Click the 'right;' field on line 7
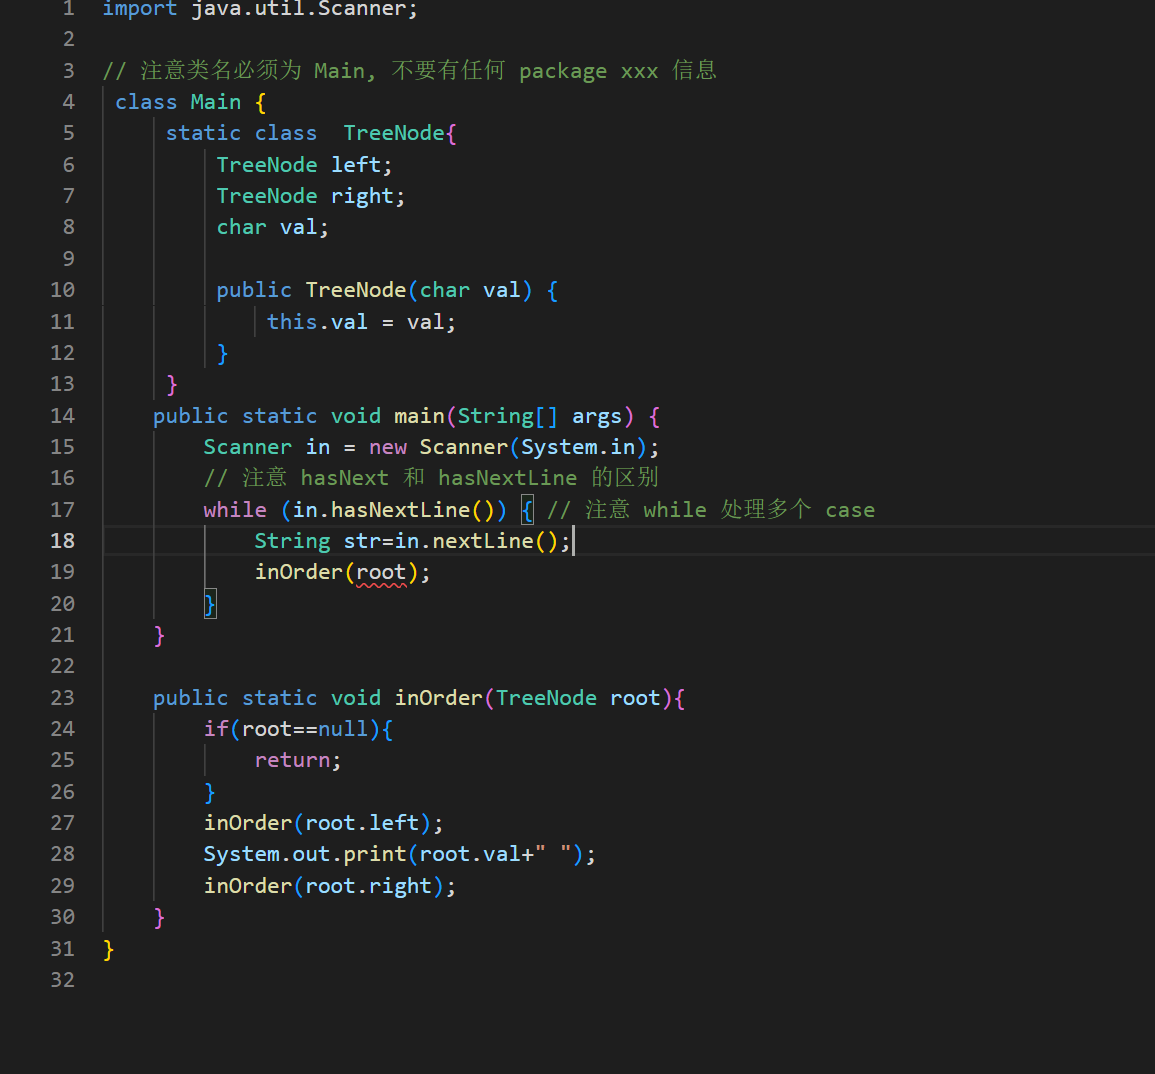Viewport: 1155px width, 1074px height. 368,197
